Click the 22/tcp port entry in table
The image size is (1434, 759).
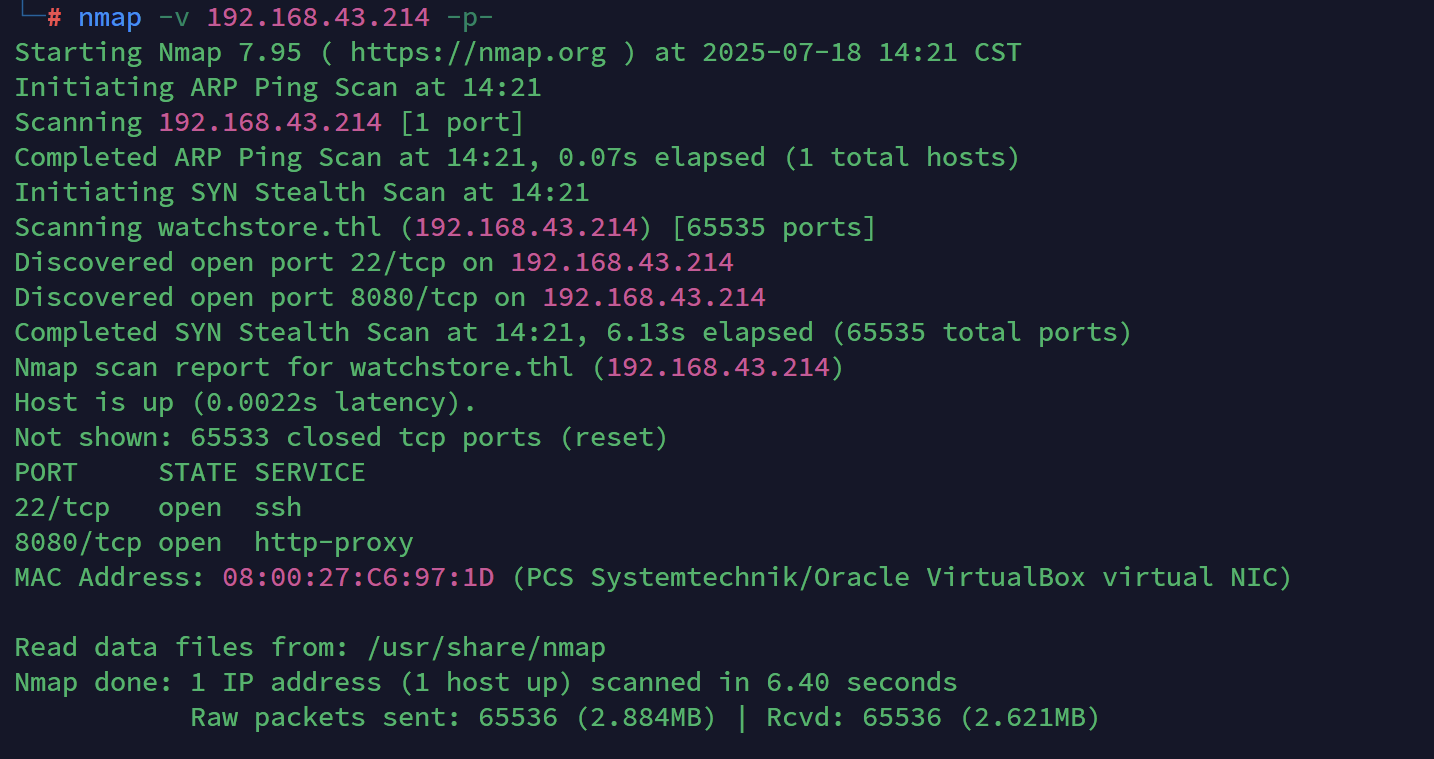click(62, 507)
